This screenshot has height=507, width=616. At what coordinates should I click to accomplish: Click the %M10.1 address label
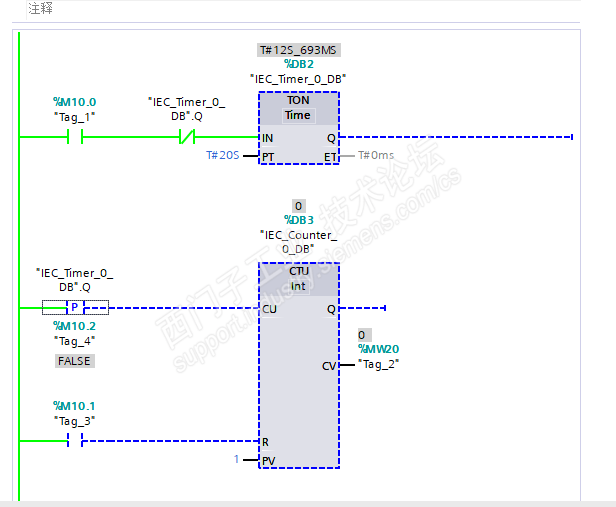[74, 406]
